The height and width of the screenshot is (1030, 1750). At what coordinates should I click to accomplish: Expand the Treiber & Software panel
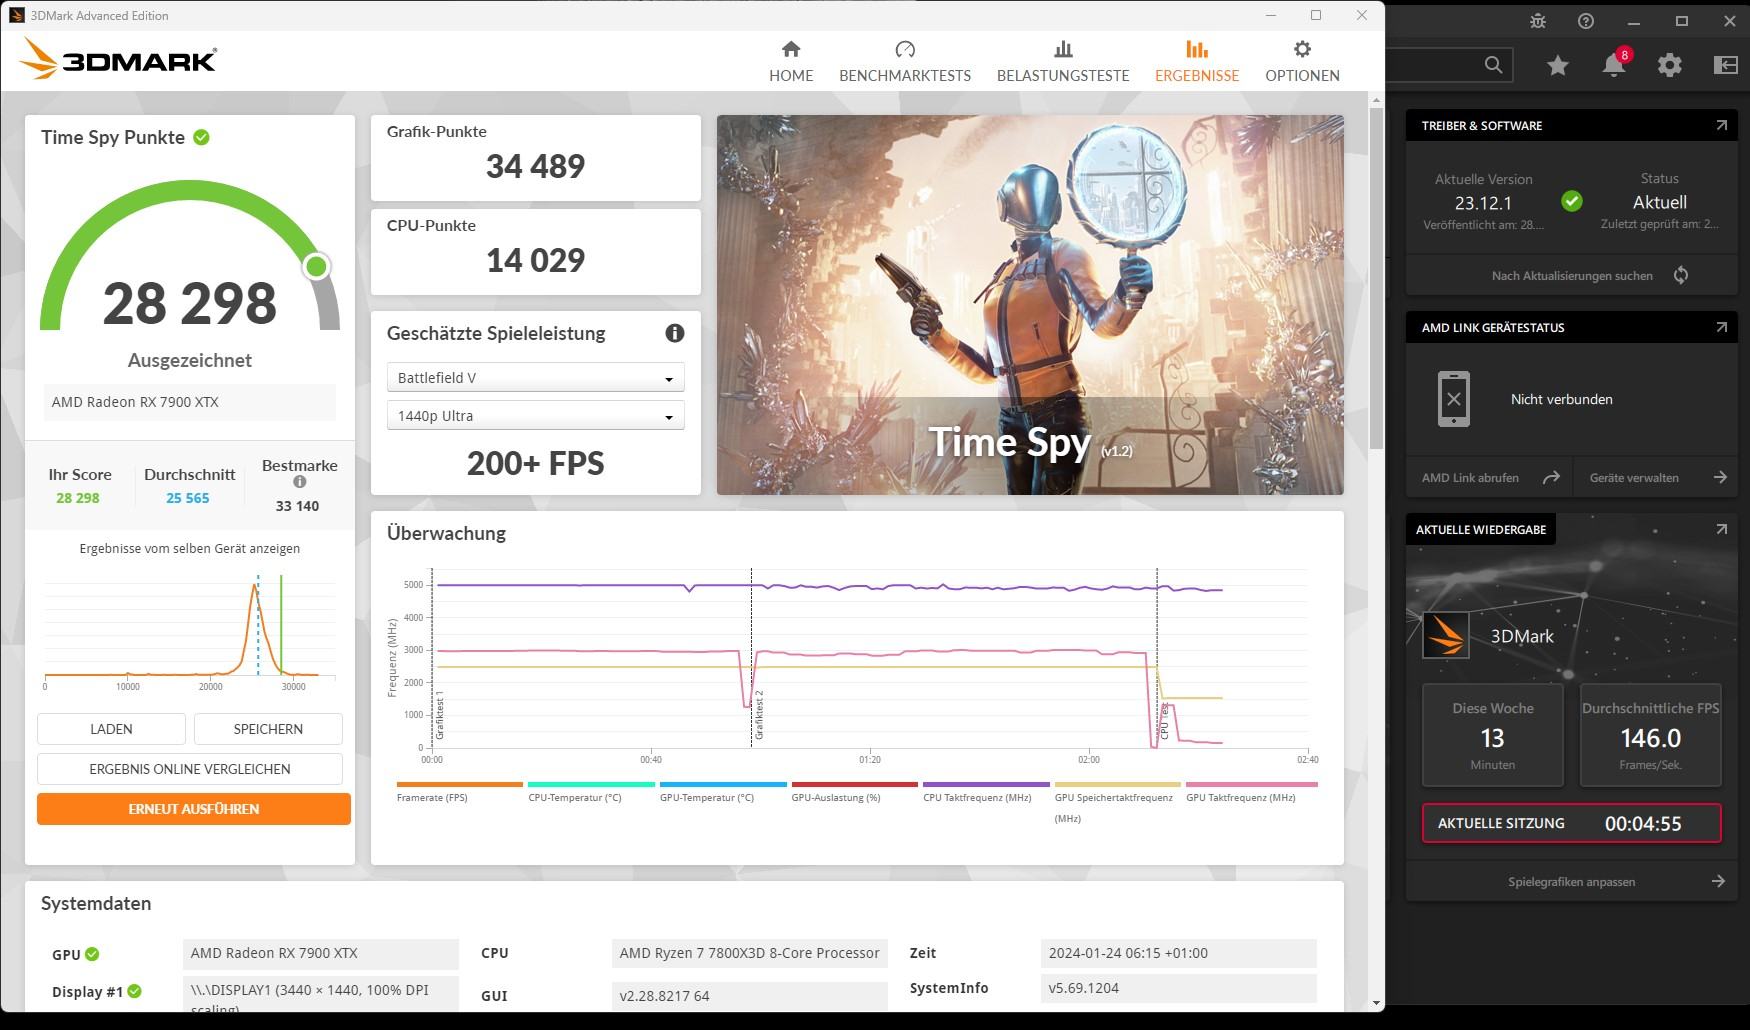coord(1721,125)
